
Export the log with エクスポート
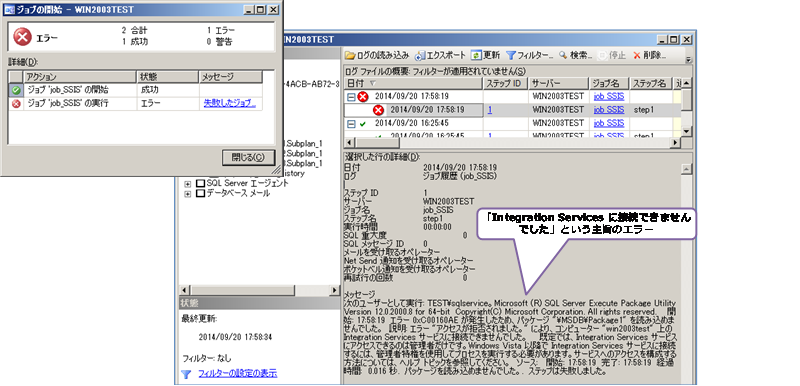pos(440,55)
